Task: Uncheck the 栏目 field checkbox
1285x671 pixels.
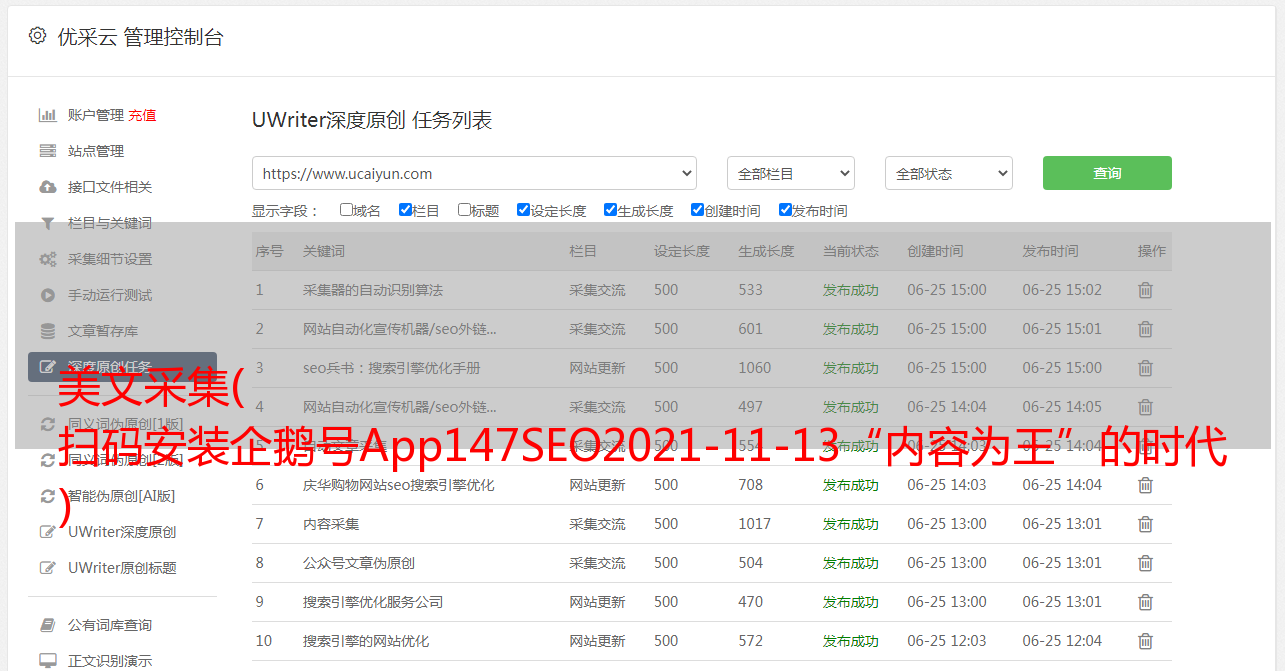Action: [405, 210]
